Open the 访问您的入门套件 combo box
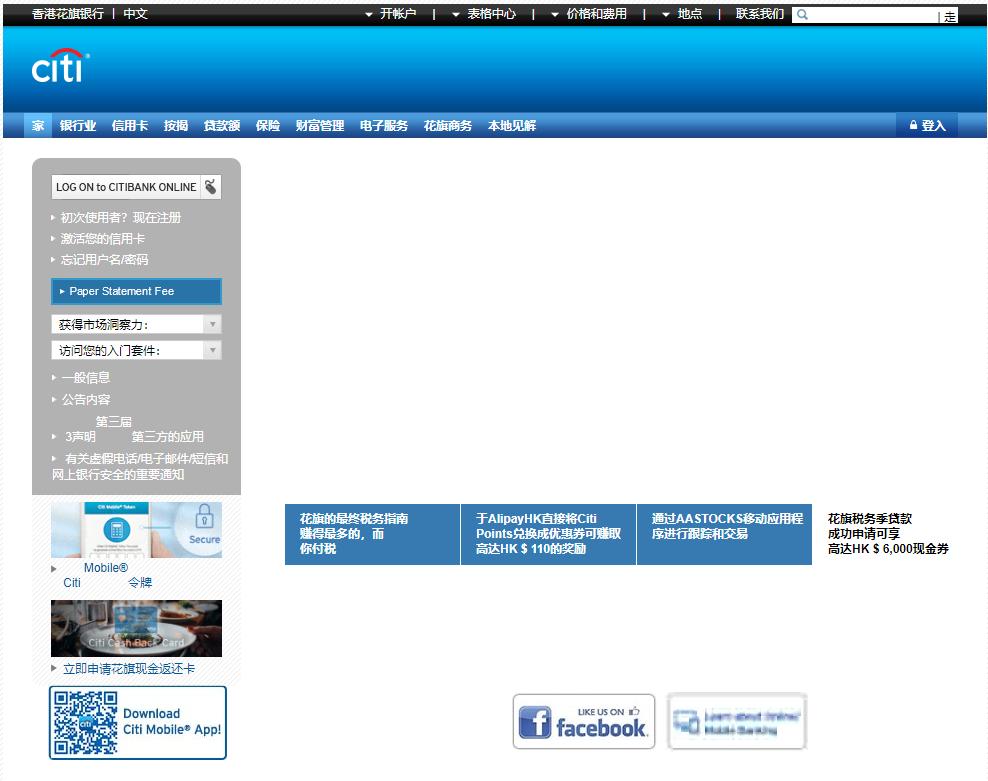This screenshot has height=781, width=988. pos(136,350)
